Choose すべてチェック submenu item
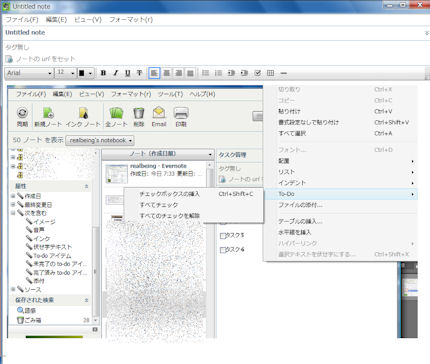Viewport: 430px width, 364px height. click(194, 205)
